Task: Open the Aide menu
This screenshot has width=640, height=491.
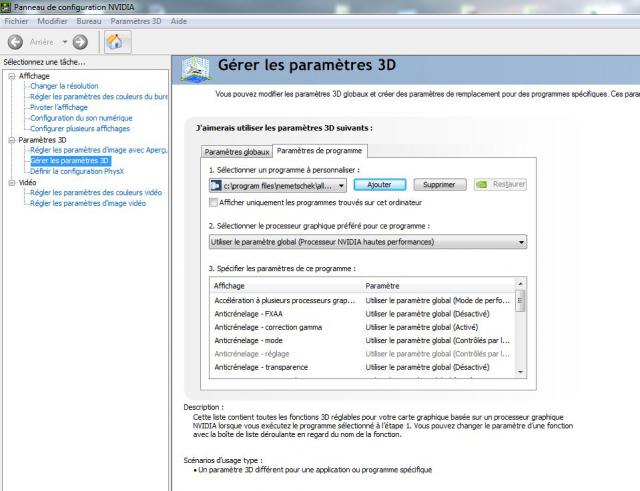Action: click(x=178, y=21)
